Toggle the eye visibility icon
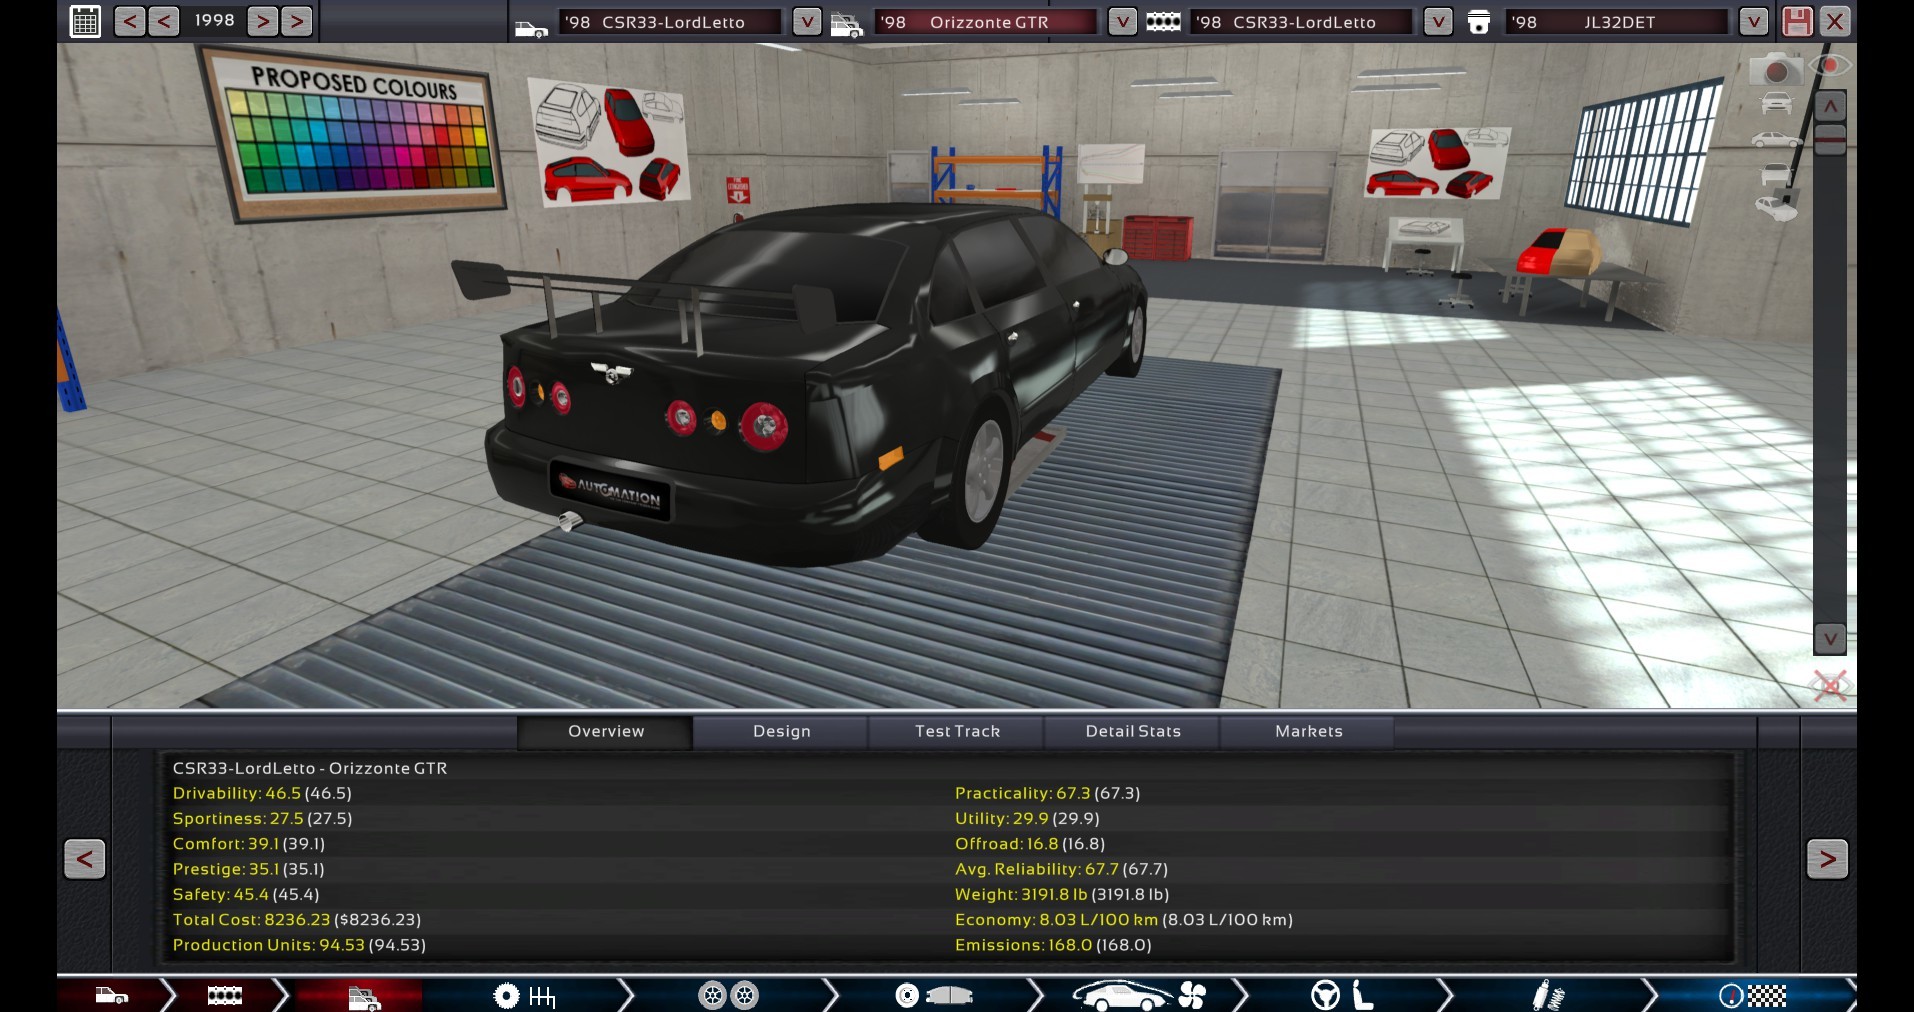1914x1012 pixels. tap(1829, 66)
